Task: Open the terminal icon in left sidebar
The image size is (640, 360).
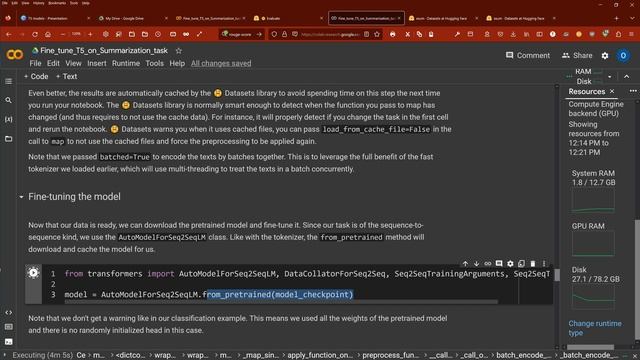Action: (8, 342)
